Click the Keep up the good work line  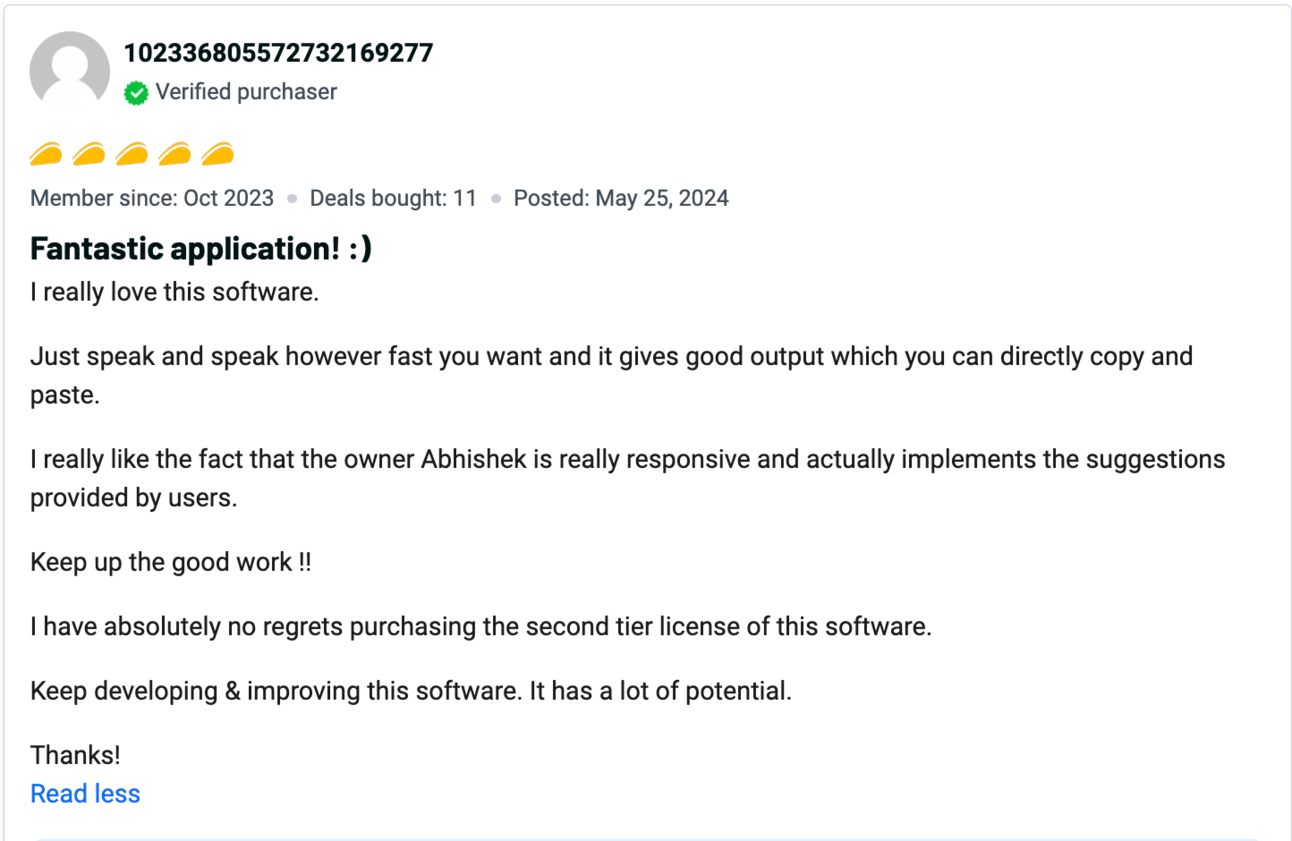pyautogui.click(x=171, y=562)
